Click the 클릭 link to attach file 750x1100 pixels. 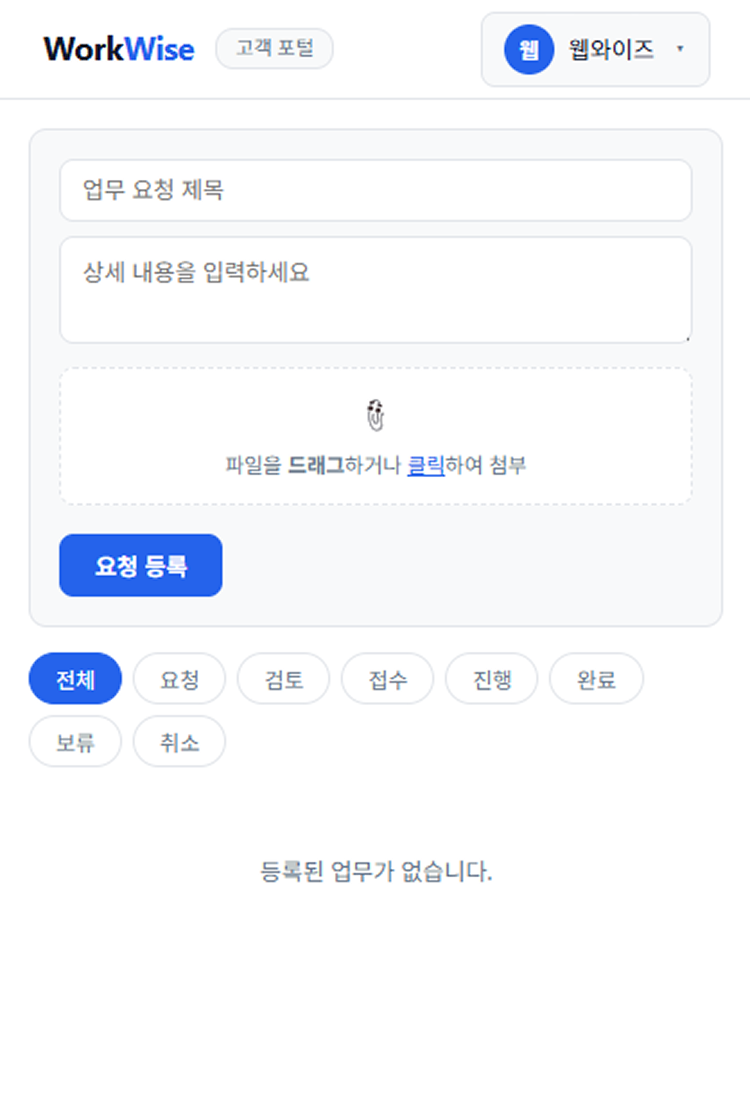point(426,465)
